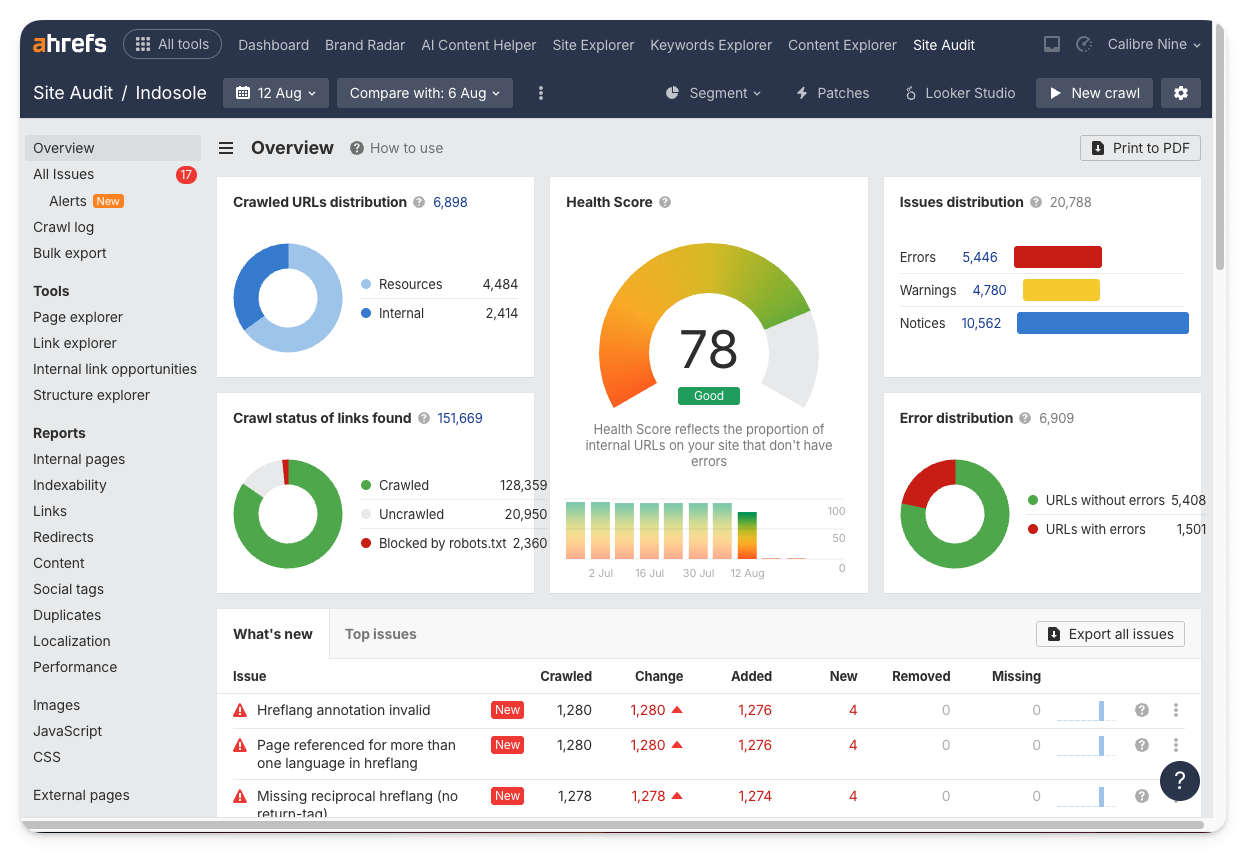Screen dimensions: 1247x853
Task: Click the notifications monitor icon in header
Action: (1052, 45)
